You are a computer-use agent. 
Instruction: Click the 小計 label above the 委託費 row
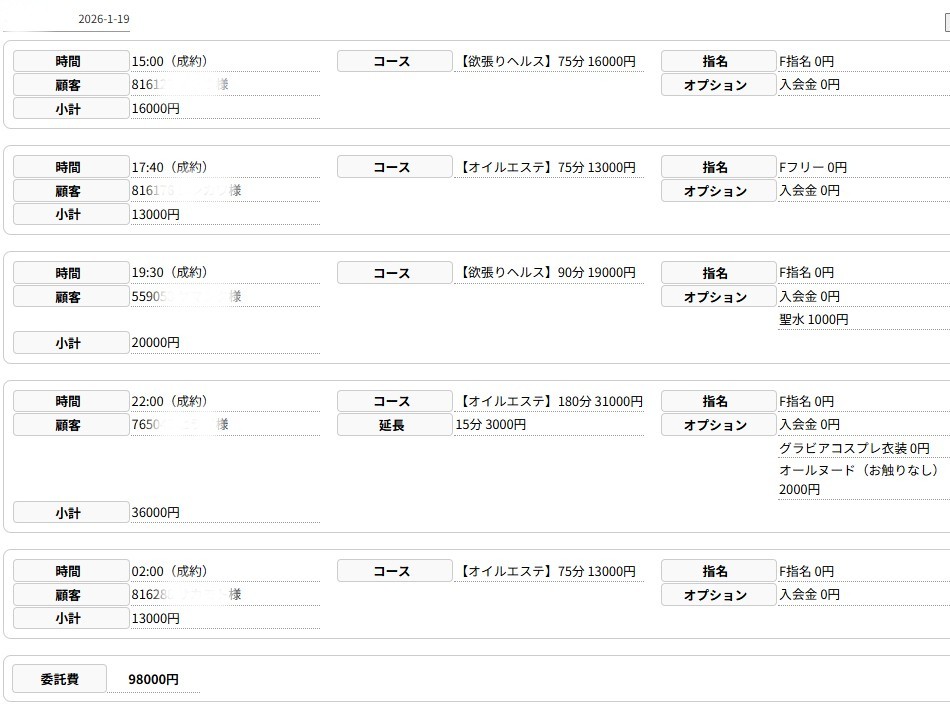[70, 618]
